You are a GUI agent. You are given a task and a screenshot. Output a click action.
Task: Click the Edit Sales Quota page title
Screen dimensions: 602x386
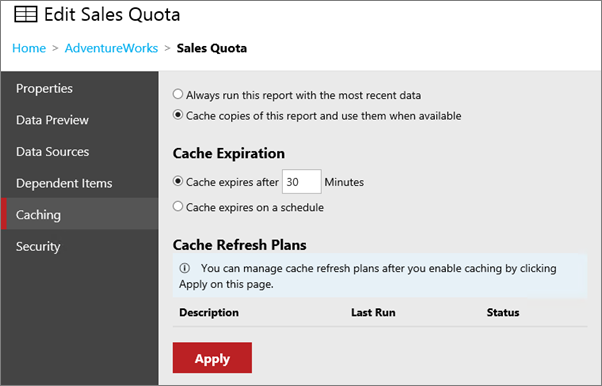click(x=112, y=15)
